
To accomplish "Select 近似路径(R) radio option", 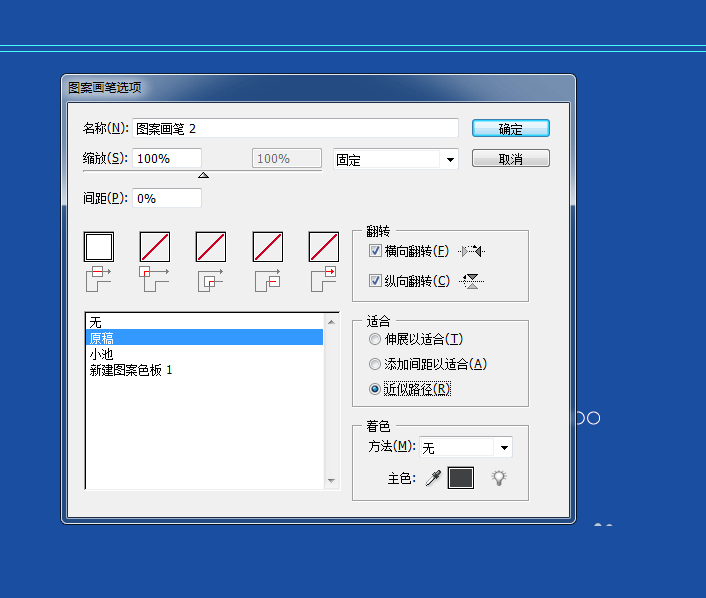I will tap(375, 389).
